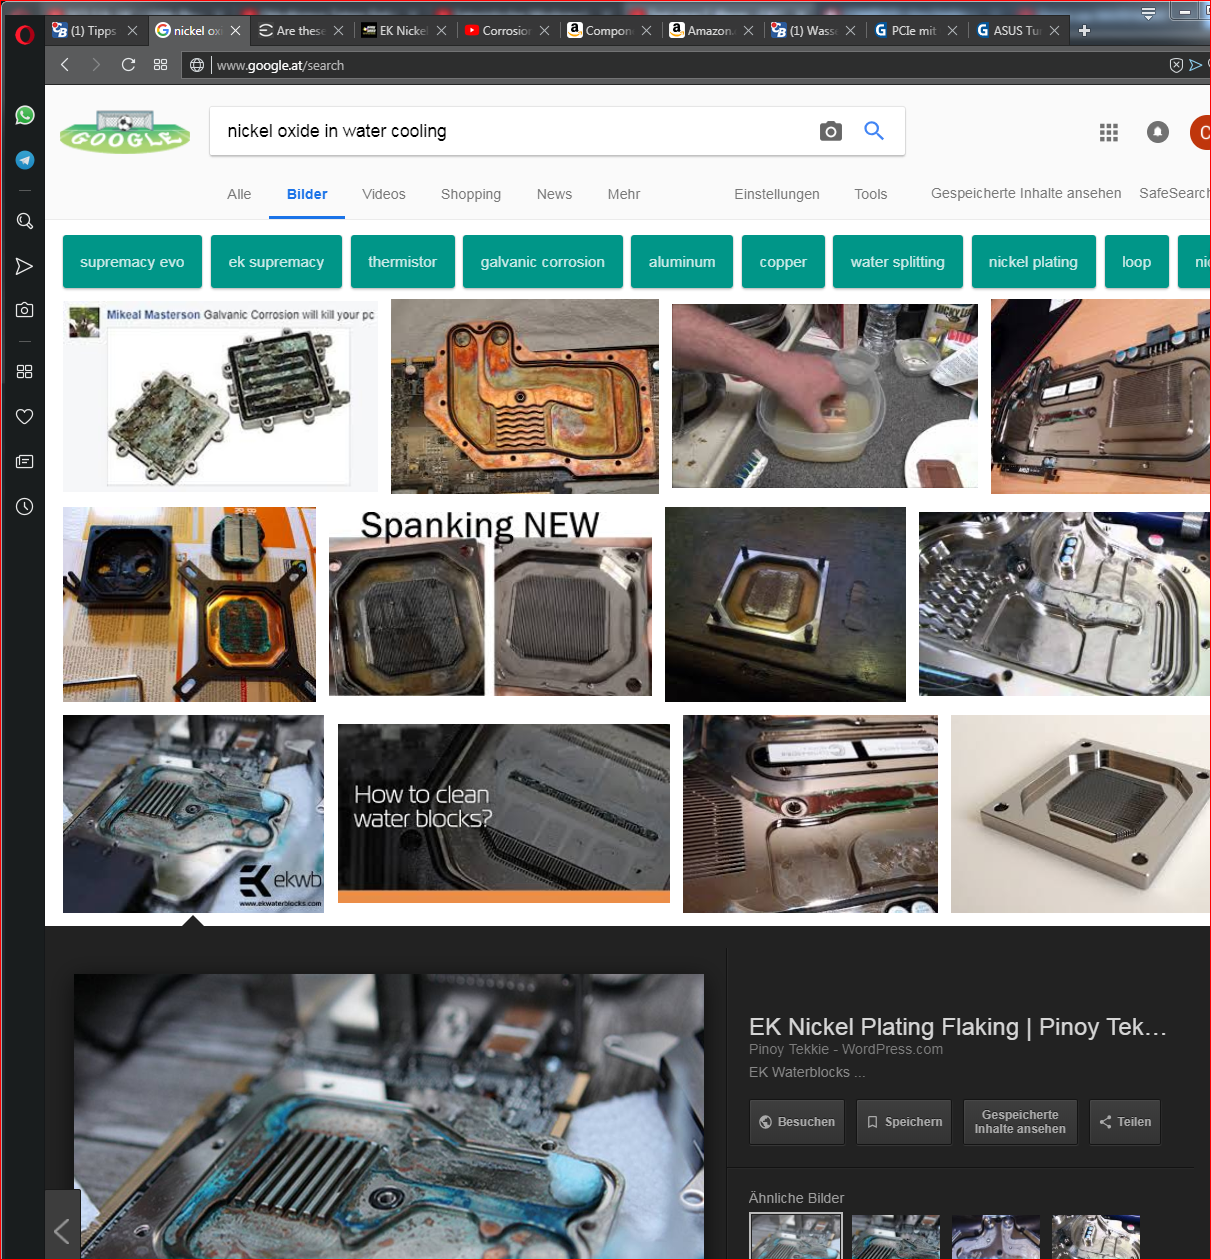
Task: Open Speed Dial from the sidebar grid icon
Action: click(x=25, y=371)
